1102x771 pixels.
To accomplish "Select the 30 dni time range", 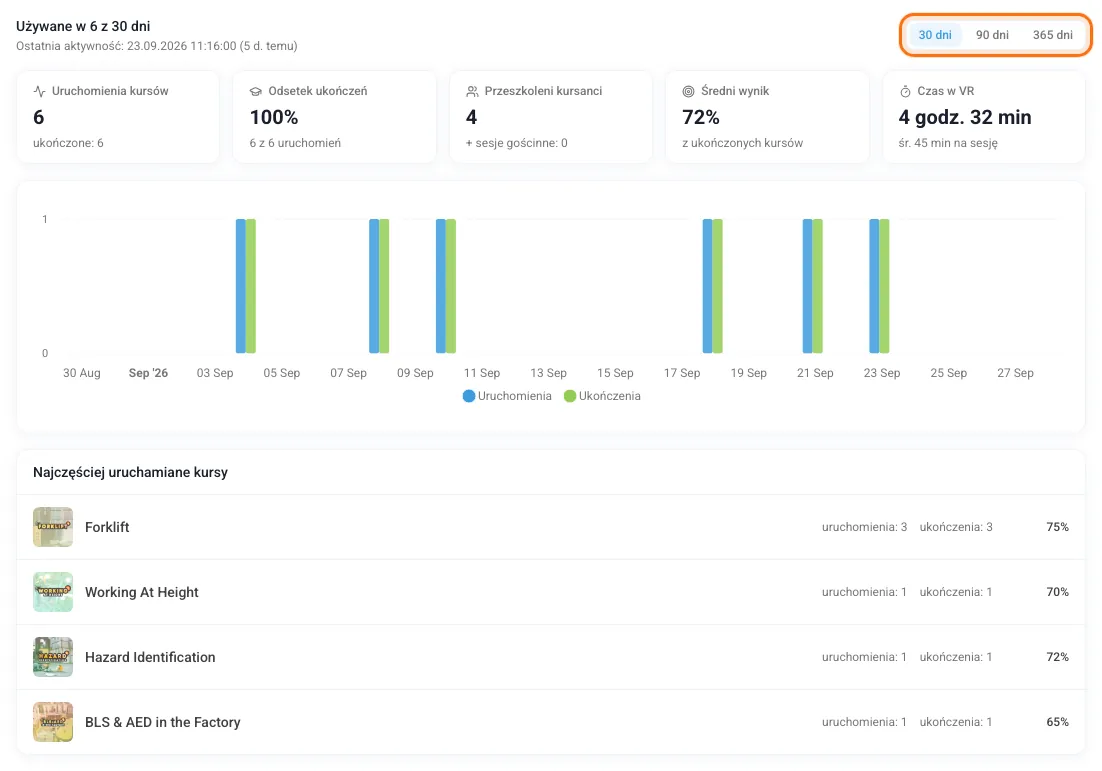I will pyautogui.click(x=935, y=35).
